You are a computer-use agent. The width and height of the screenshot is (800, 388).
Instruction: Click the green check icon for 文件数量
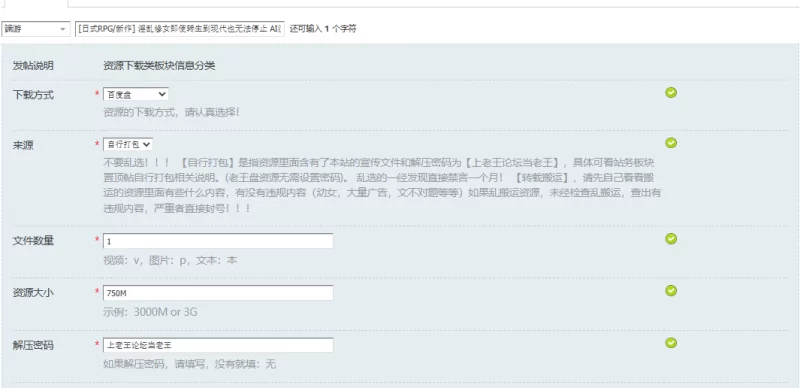[x=671, y=238]
